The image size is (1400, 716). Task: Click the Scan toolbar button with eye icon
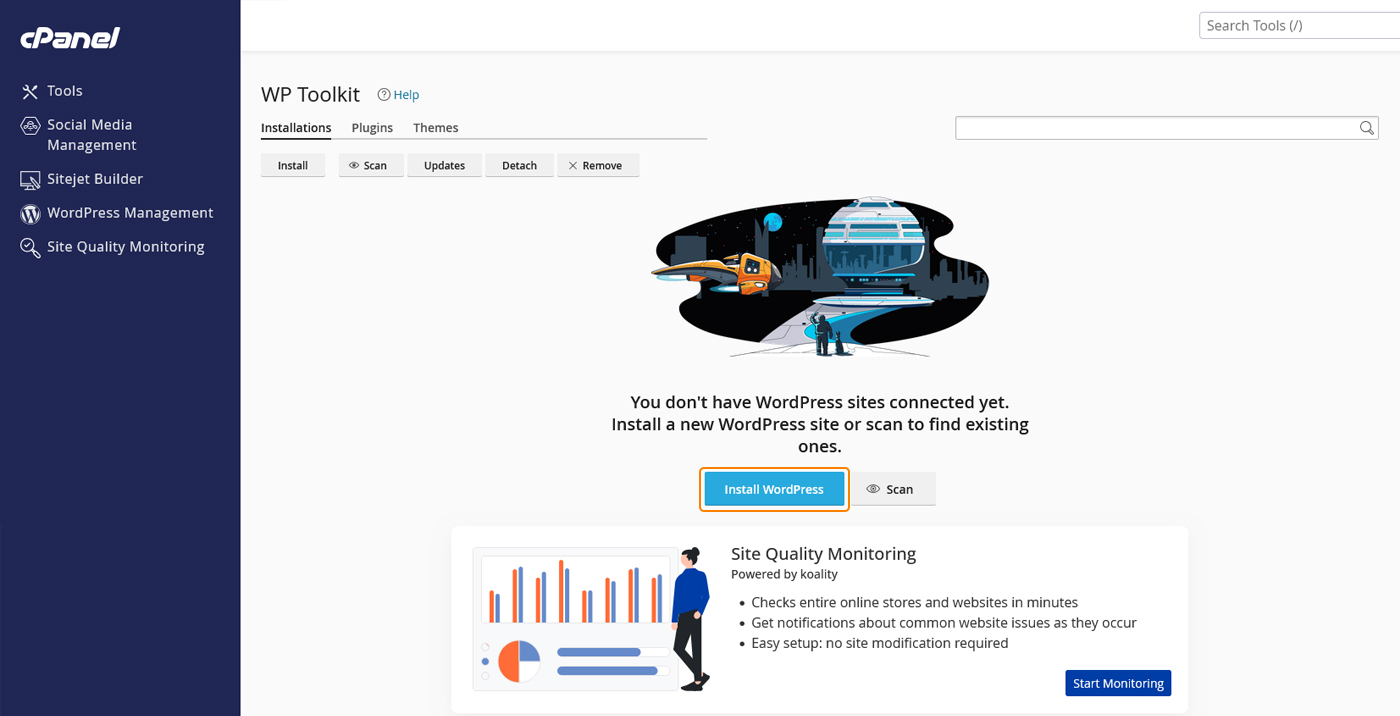371,166
